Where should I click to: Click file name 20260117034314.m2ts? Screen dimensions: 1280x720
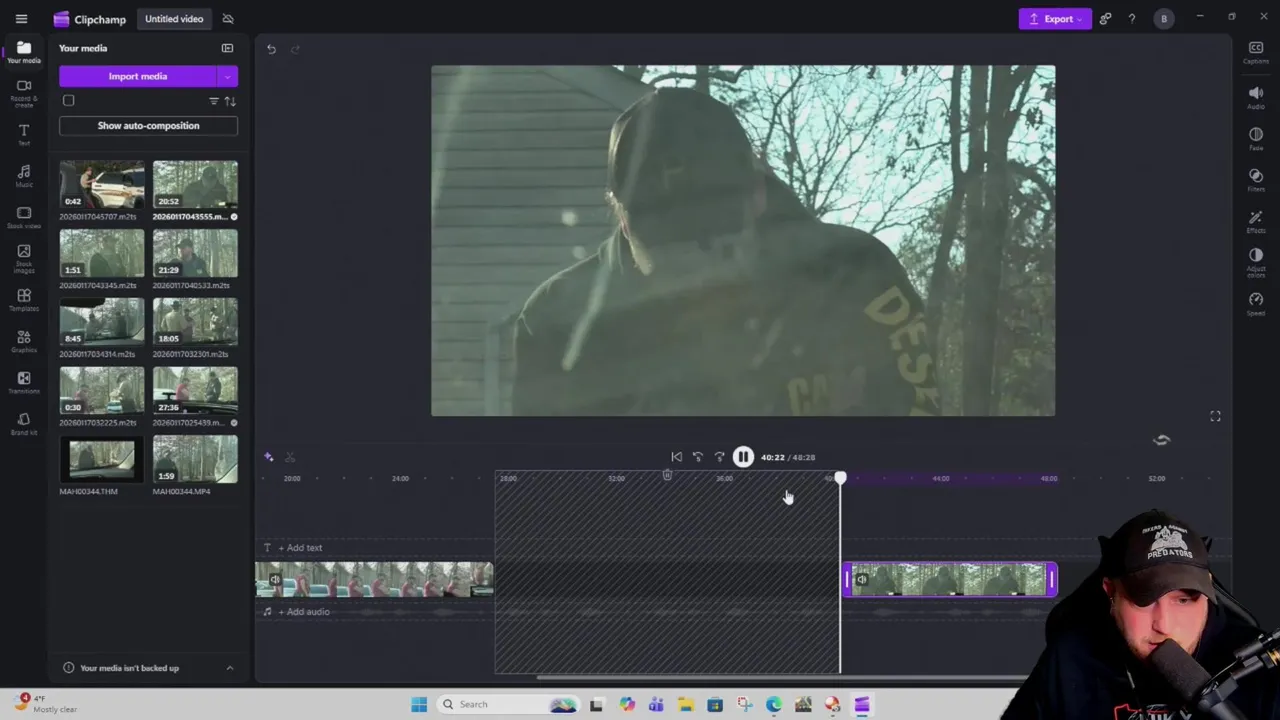[x=97, y=354]
